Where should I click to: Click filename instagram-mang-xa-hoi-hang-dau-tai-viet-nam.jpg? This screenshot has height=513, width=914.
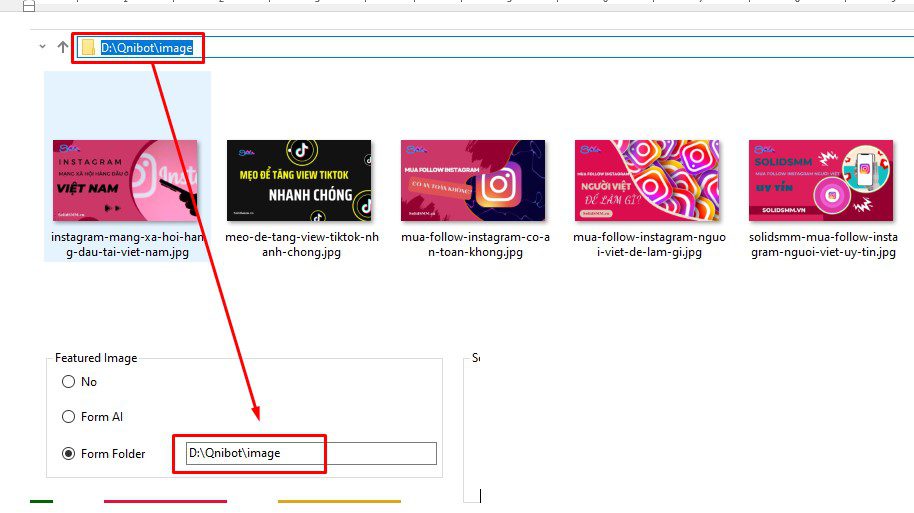pos(127,245)
